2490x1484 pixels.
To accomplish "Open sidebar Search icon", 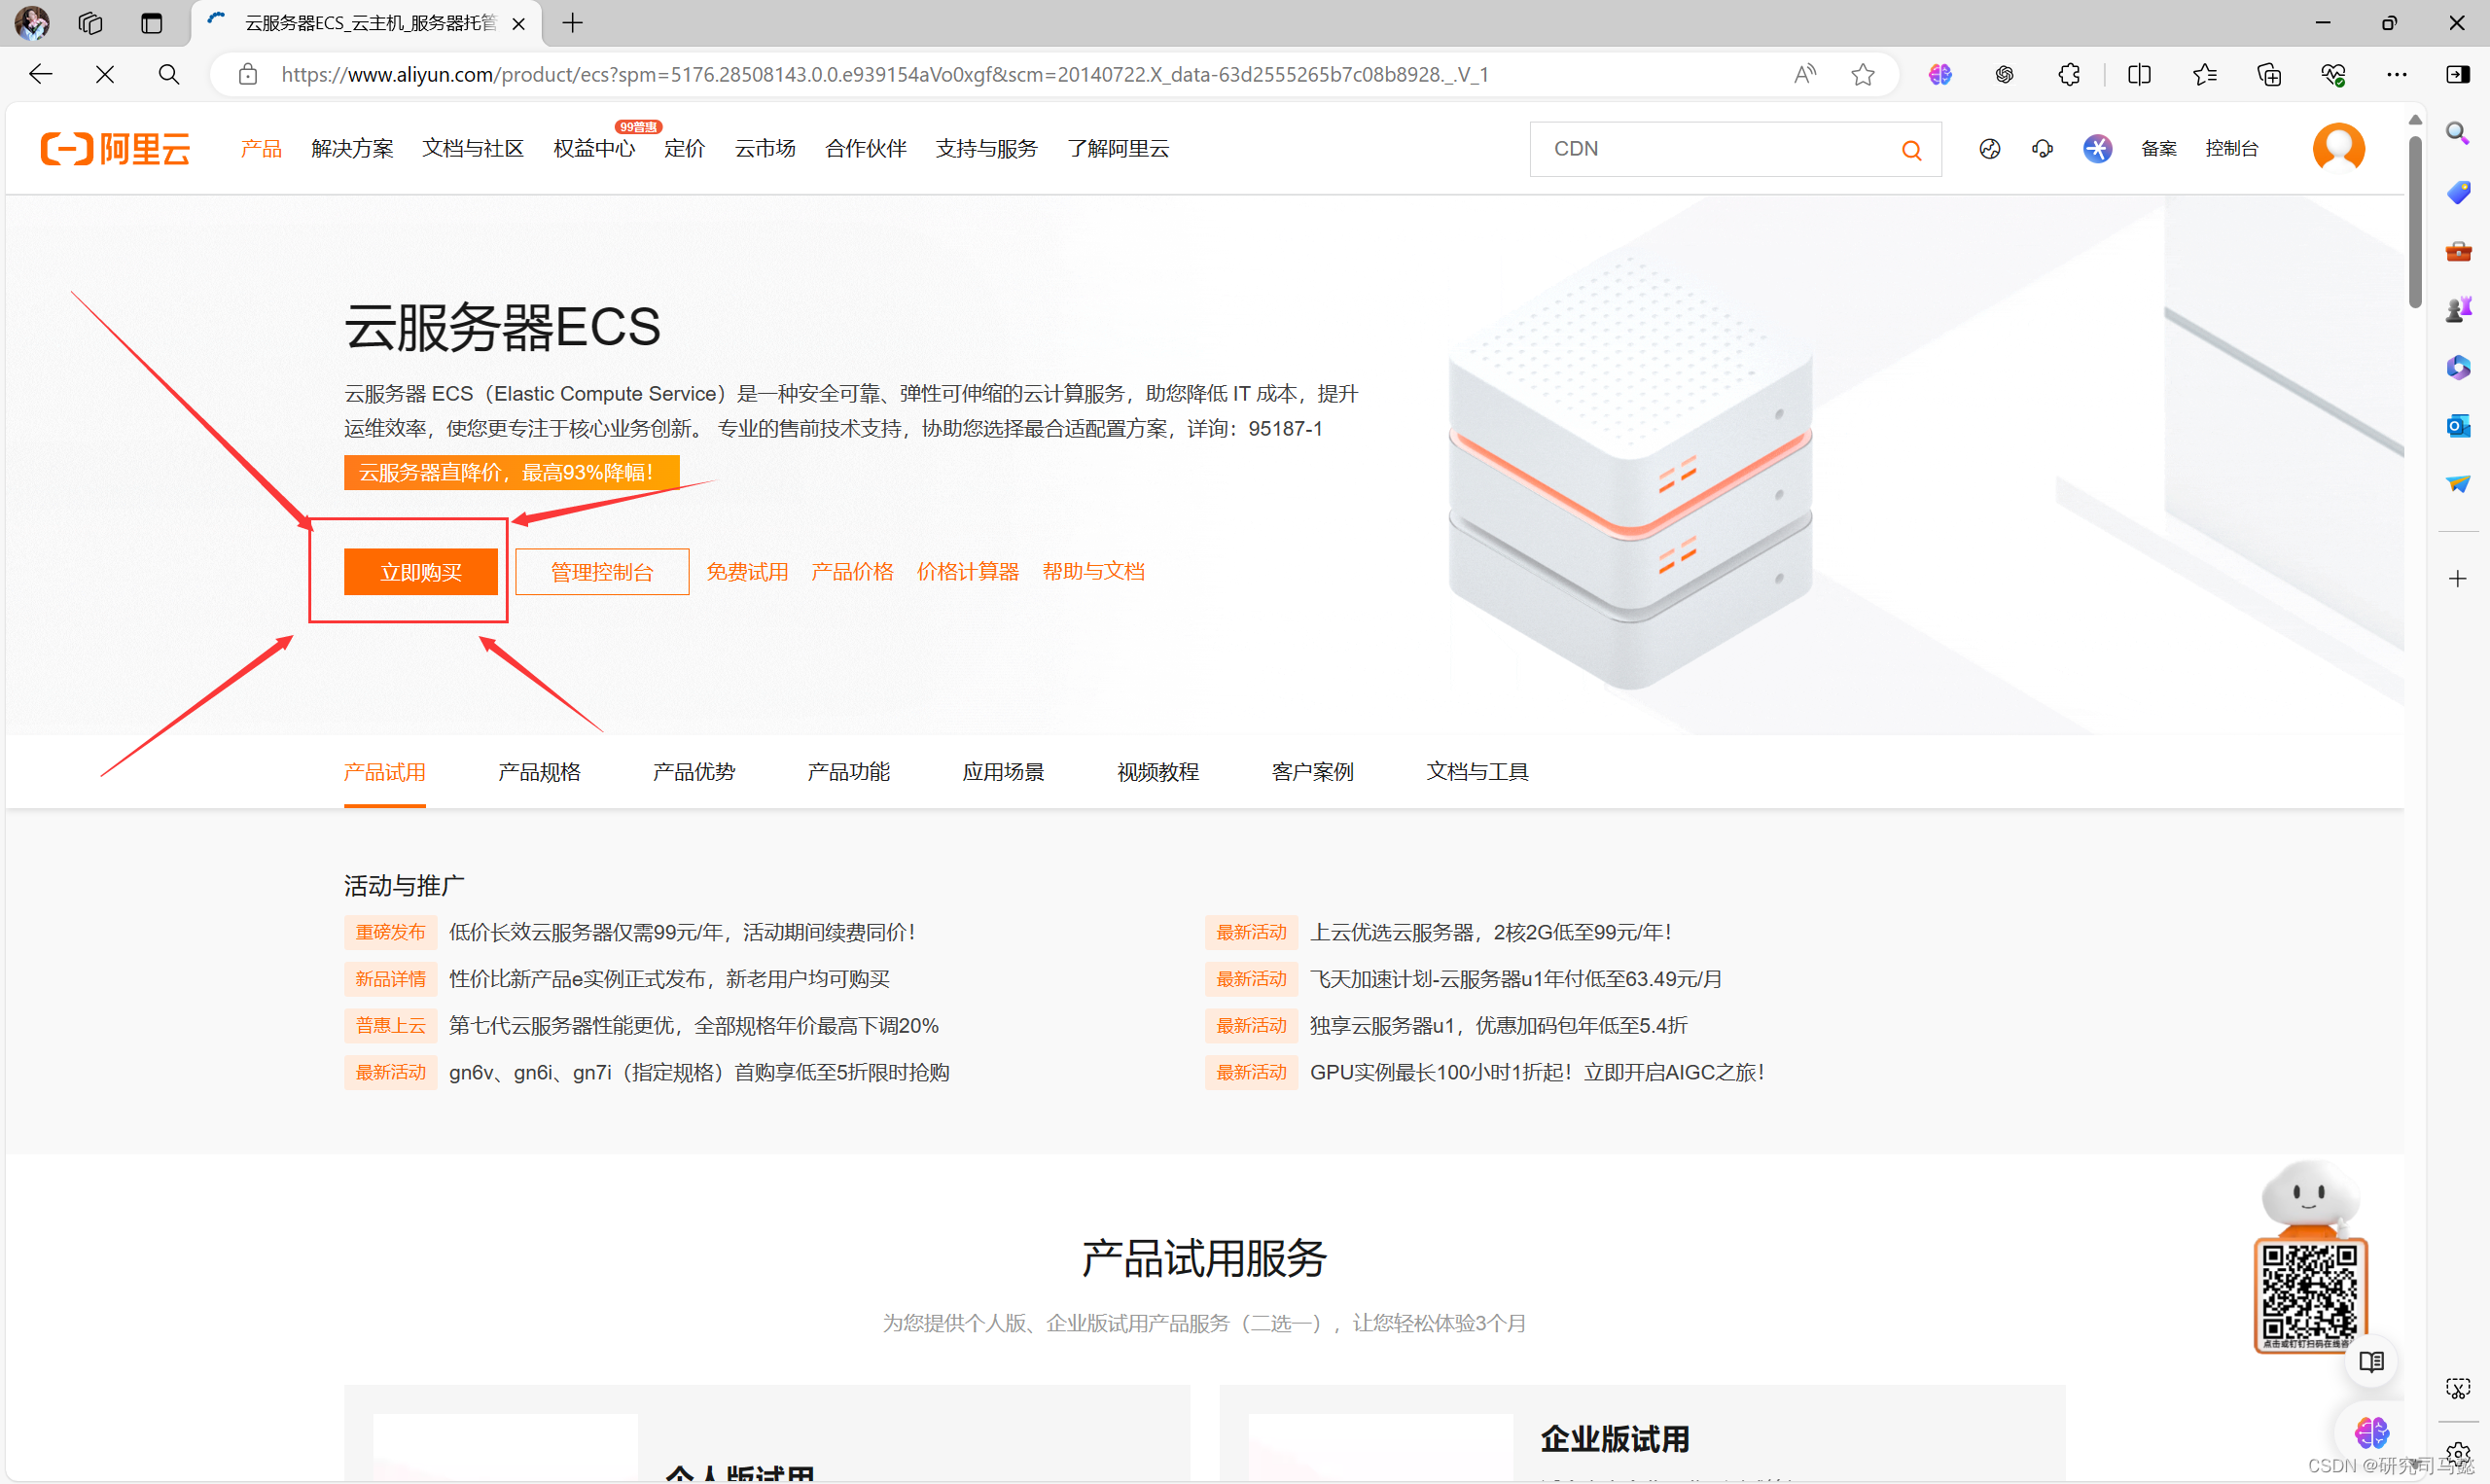I will click(x=2458, y=133).
